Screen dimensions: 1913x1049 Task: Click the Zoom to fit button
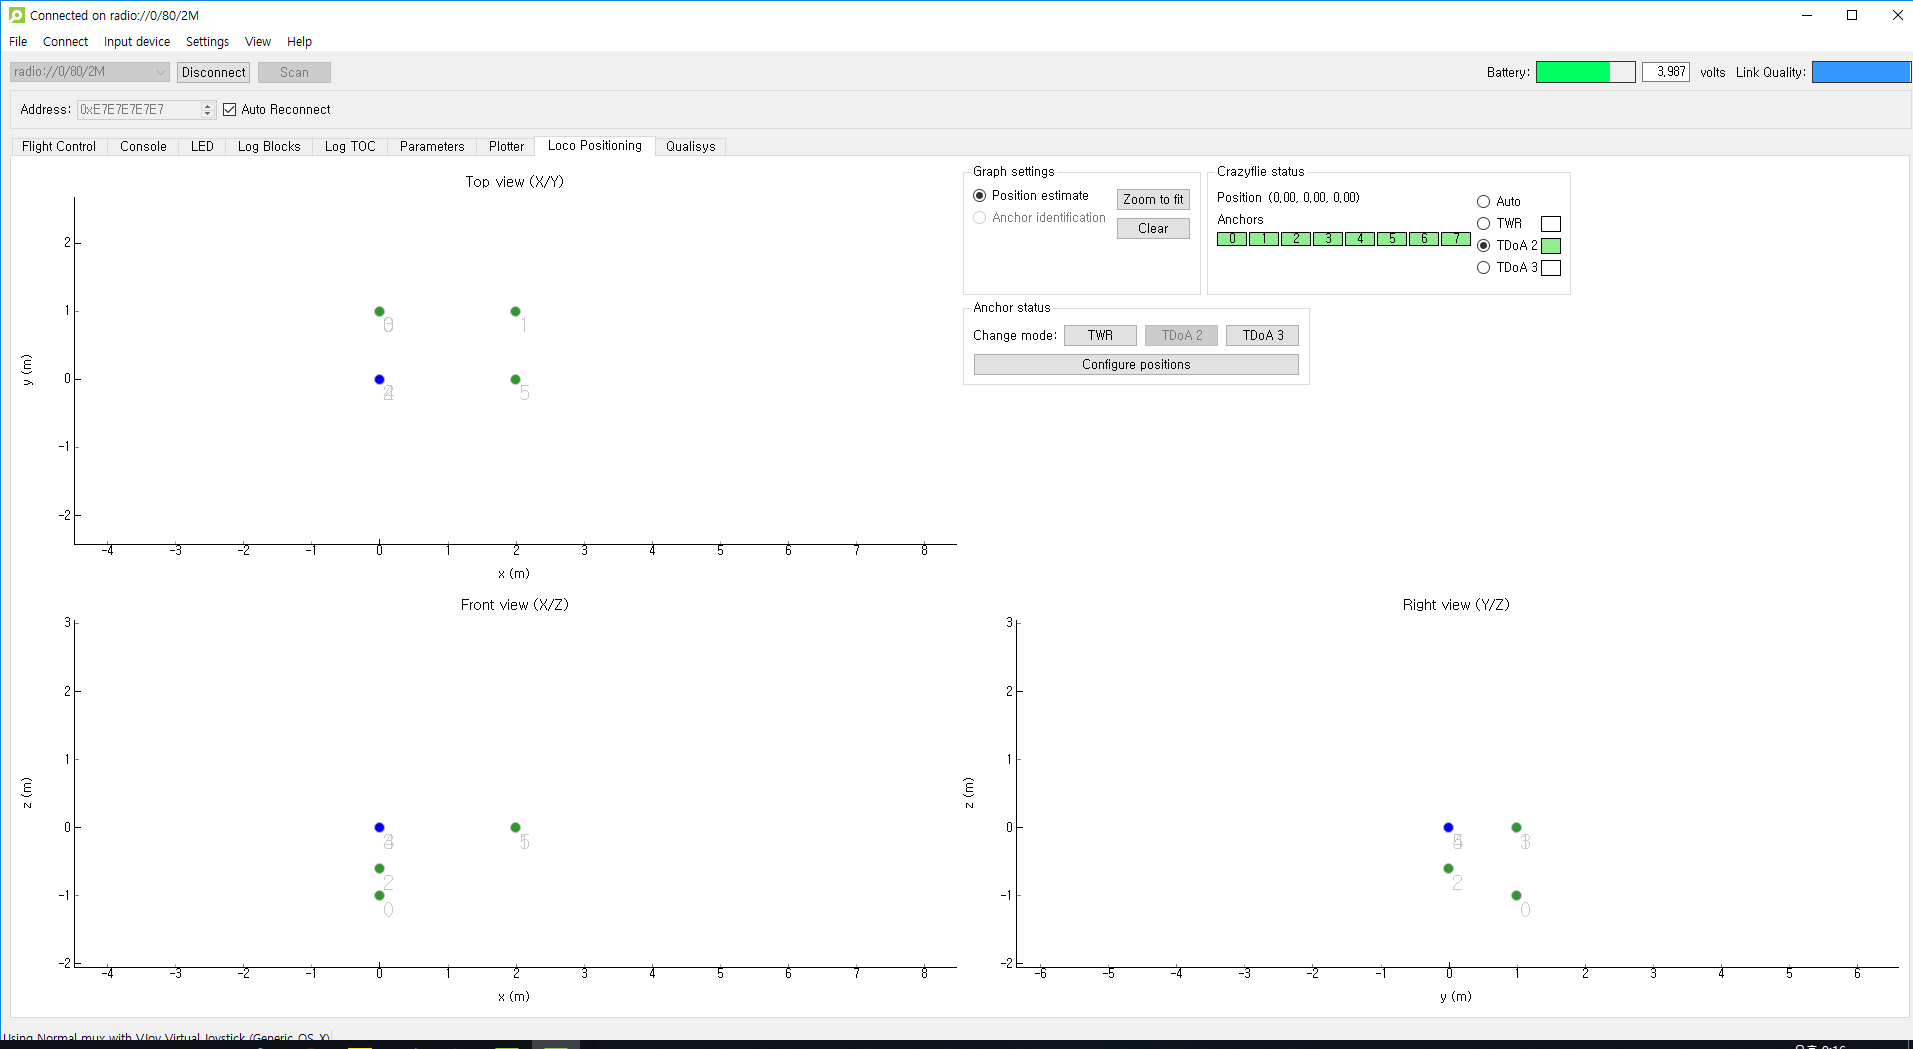click(x=1153, y=200)
